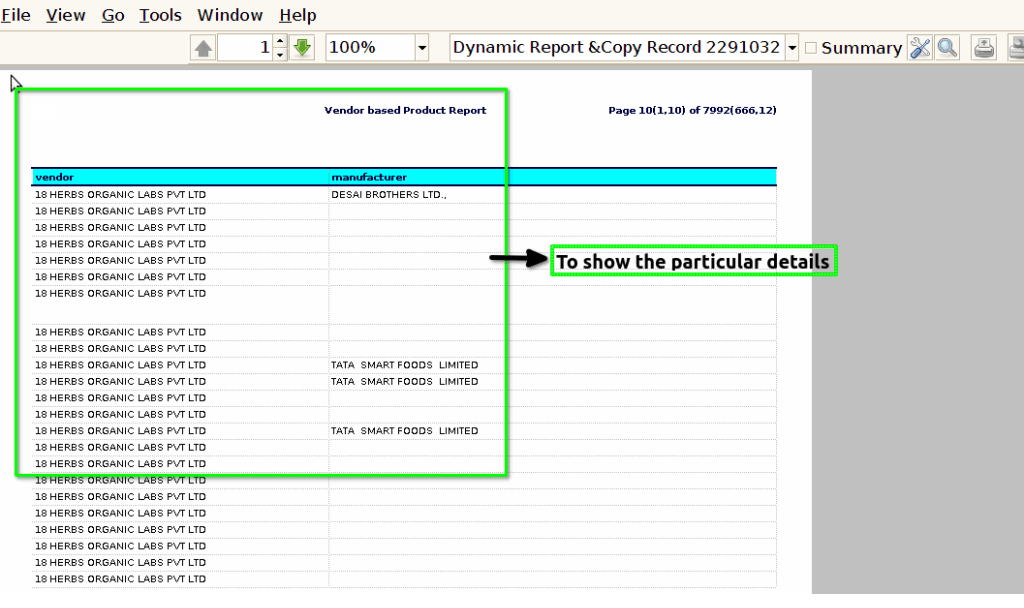Viewport: 1024px width, 608px height.
Task: Open the Window menu
Action: click(230, 15)
